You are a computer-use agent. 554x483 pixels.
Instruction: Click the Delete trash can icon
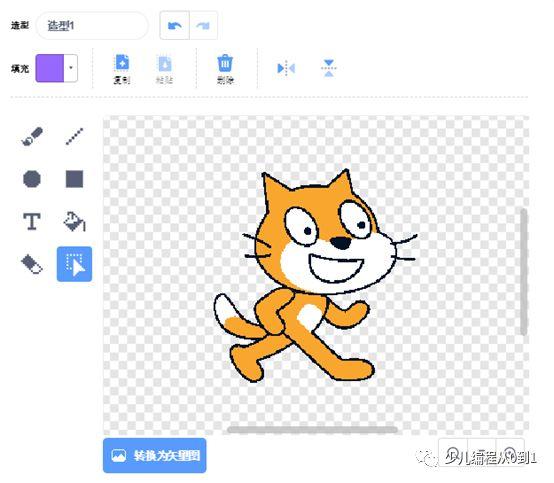pos(225,69)
